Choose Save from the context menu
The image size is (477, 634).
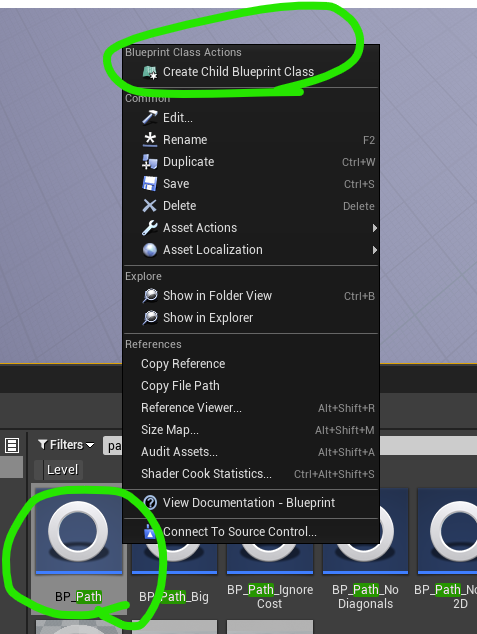point(251,184)
